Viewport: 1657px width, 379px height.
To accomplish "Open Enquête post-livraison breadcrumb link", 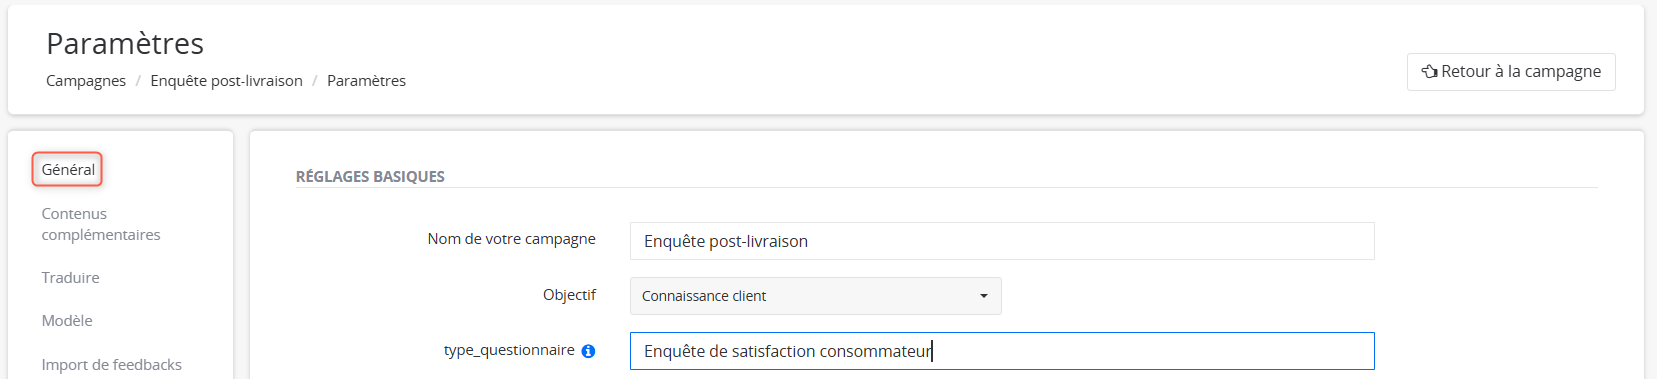I will pyautogui.click(x=226, y=81).
